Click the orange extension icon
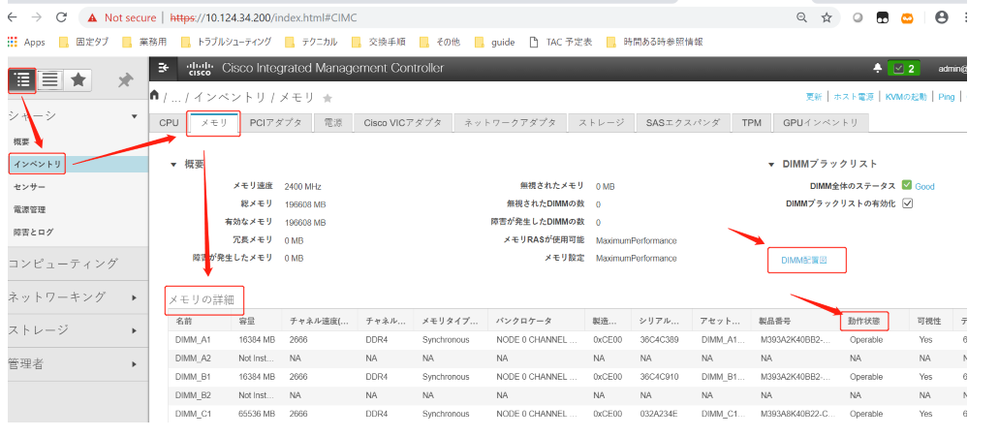The height and width of the screenshot is (436, 999). pos(907,18)
